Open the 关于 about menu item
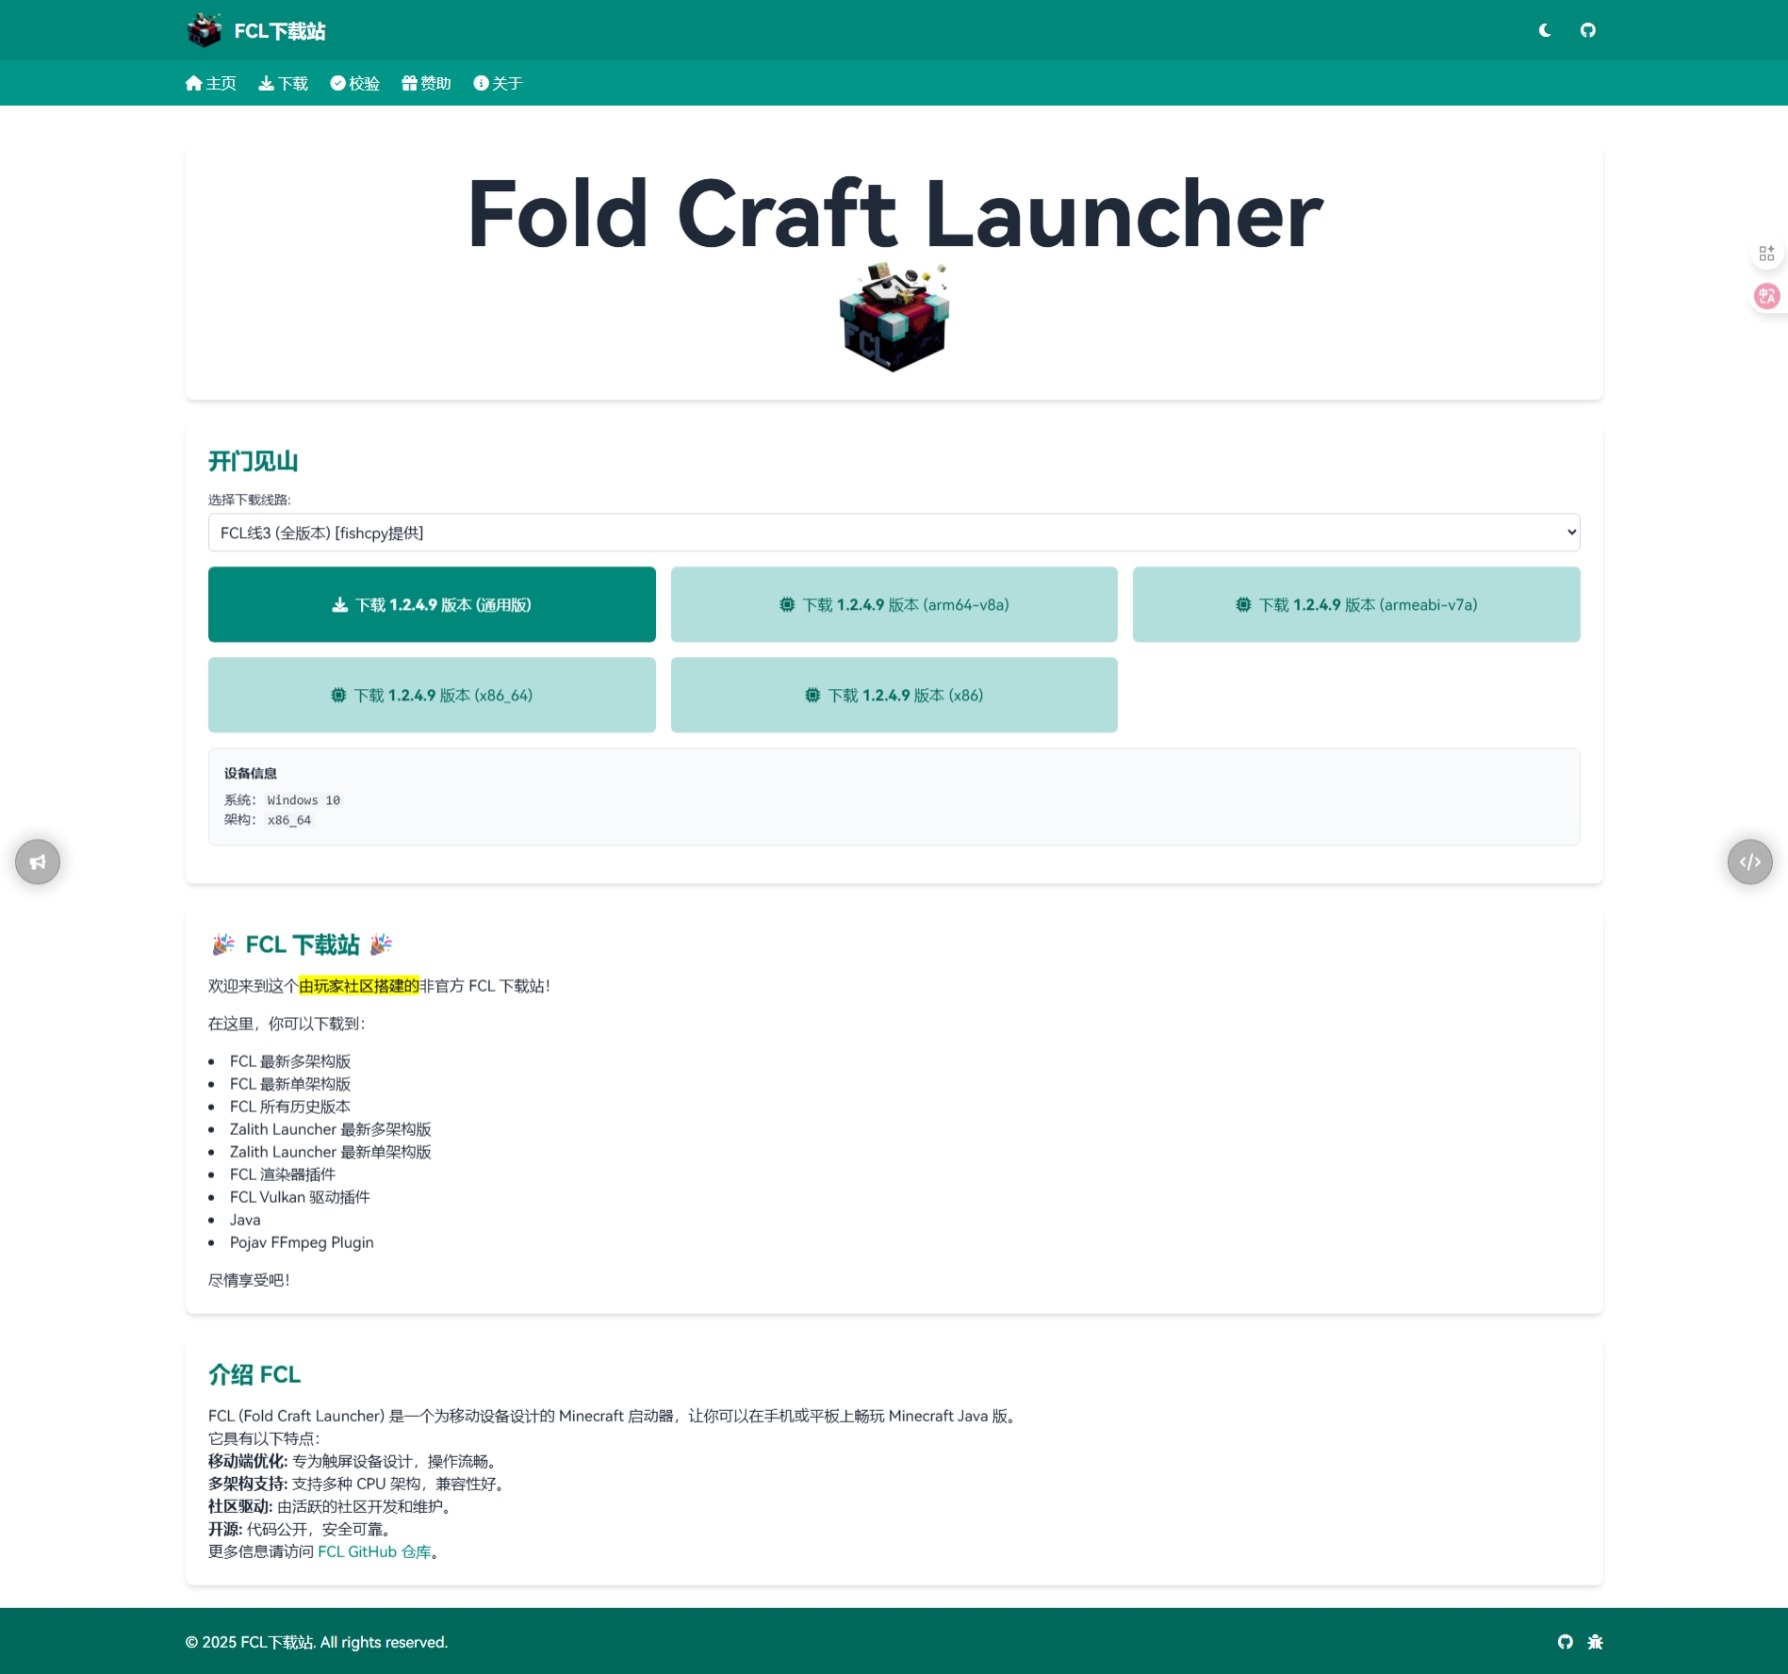Screen dimensions: 1788x1674 coord(498,83)
